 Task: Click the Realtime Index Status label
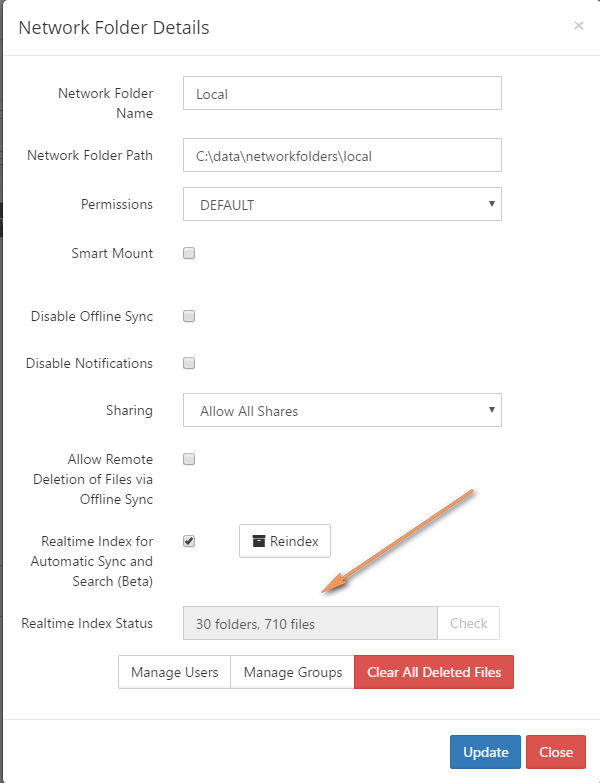click(87, 623)
